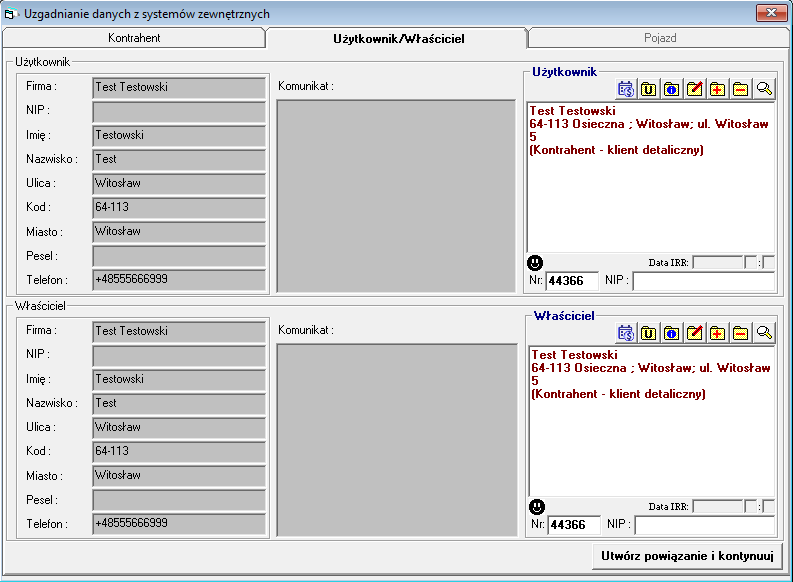Switch to the Kontrahent tab

[134, 38]
